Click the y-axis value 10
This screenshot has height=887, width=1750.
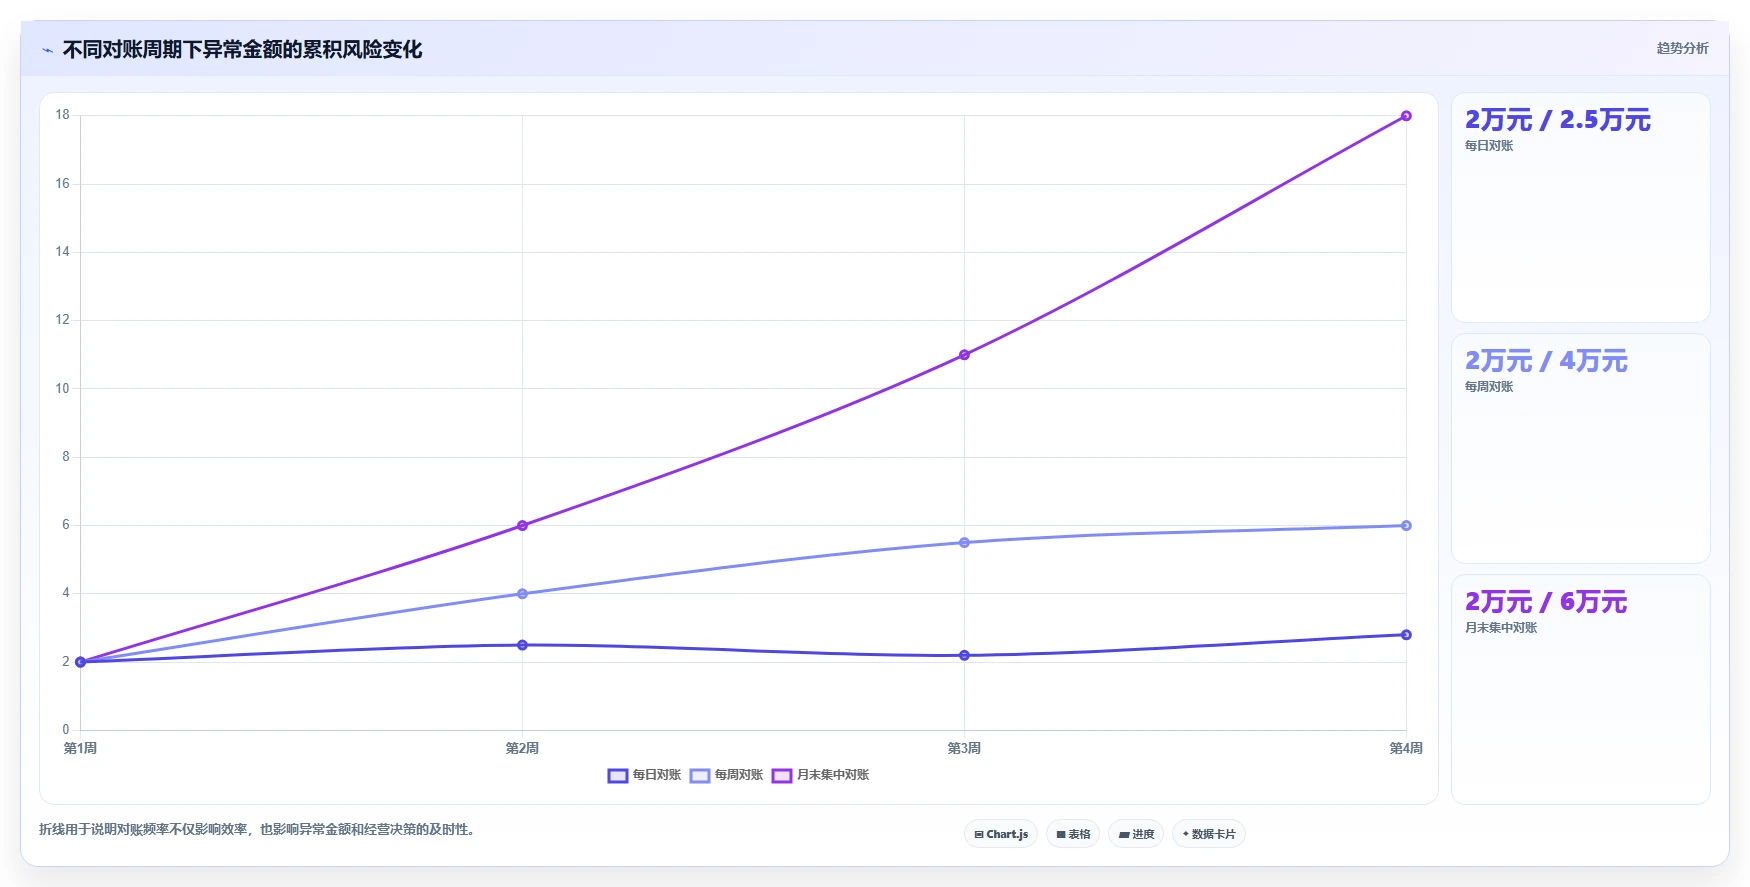(x=63, y=388)
